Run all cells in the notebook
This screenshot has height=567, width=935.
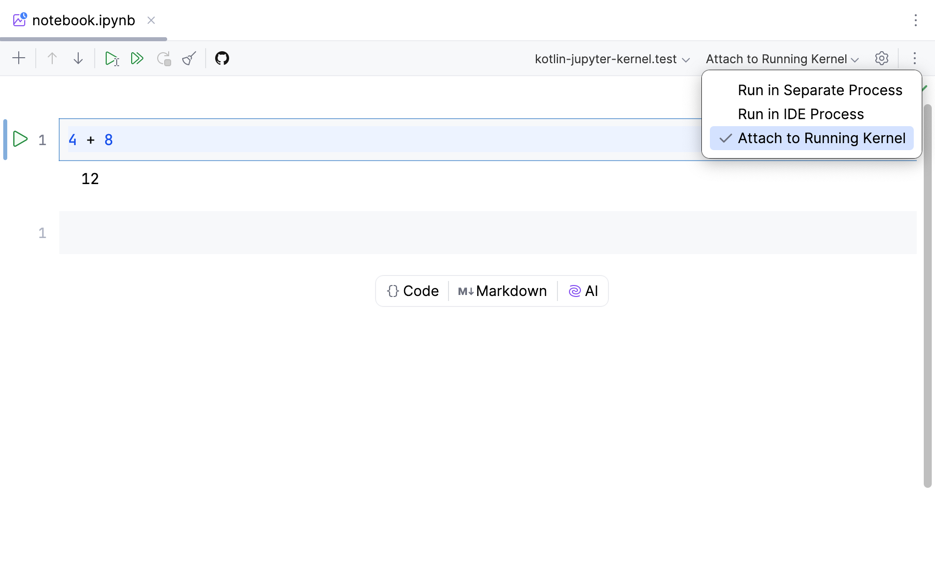tap(137, 59)
